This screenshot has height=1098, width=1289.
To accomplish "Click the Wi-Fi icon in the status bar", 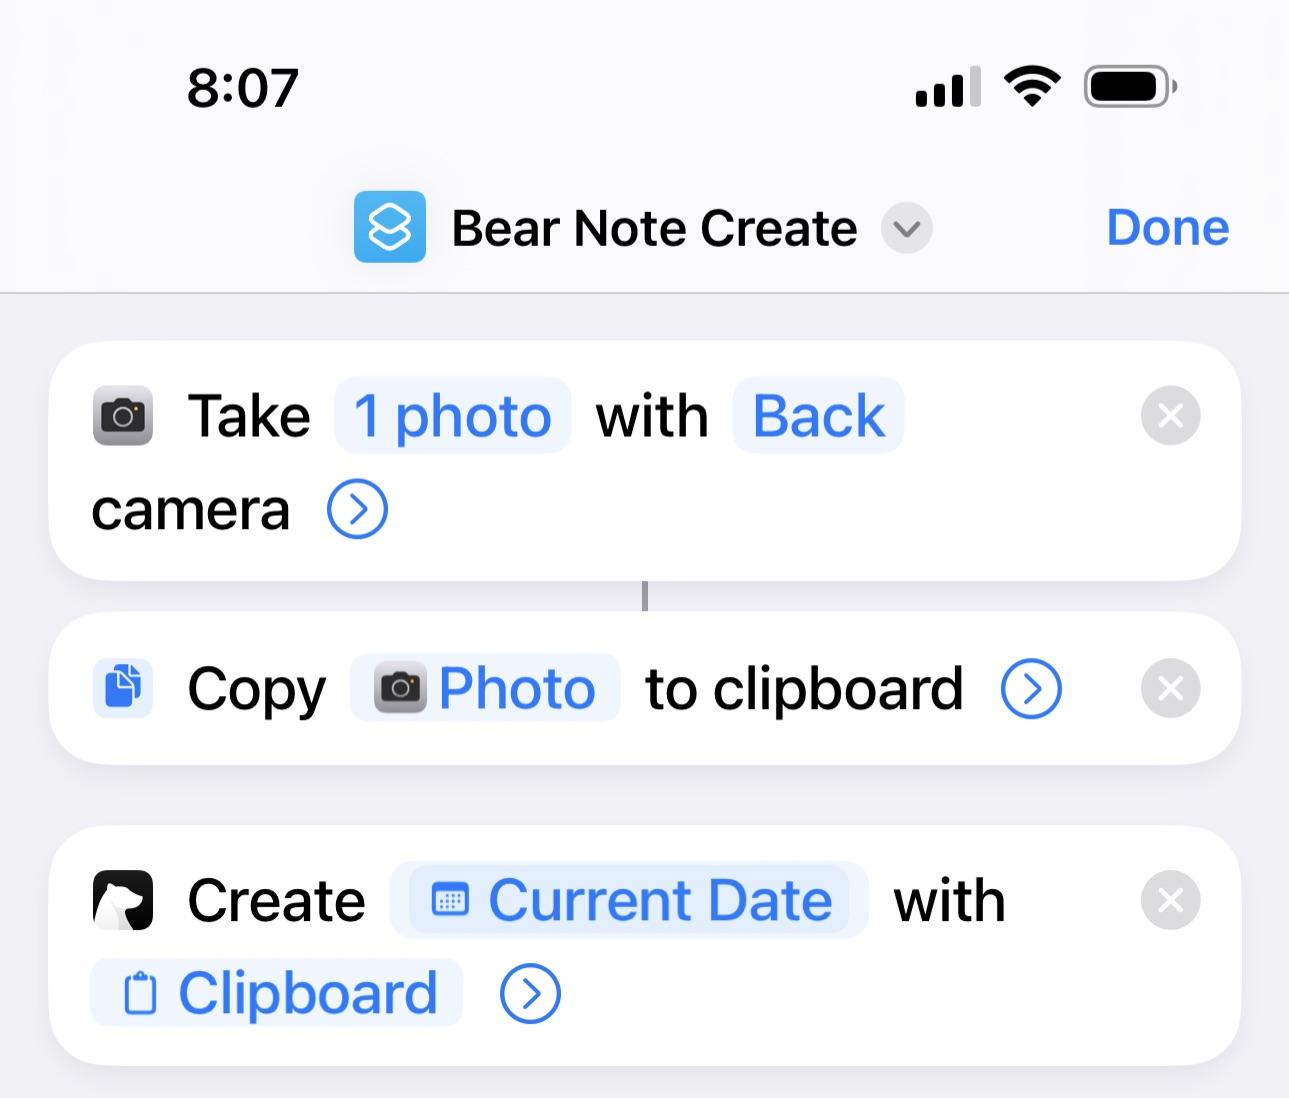I will [x=1032, y=86].
